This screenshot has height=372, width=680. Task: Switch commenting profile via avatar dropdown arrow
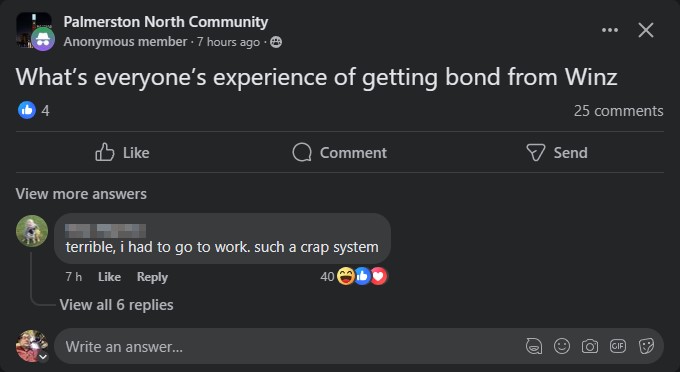coord(43,357)
